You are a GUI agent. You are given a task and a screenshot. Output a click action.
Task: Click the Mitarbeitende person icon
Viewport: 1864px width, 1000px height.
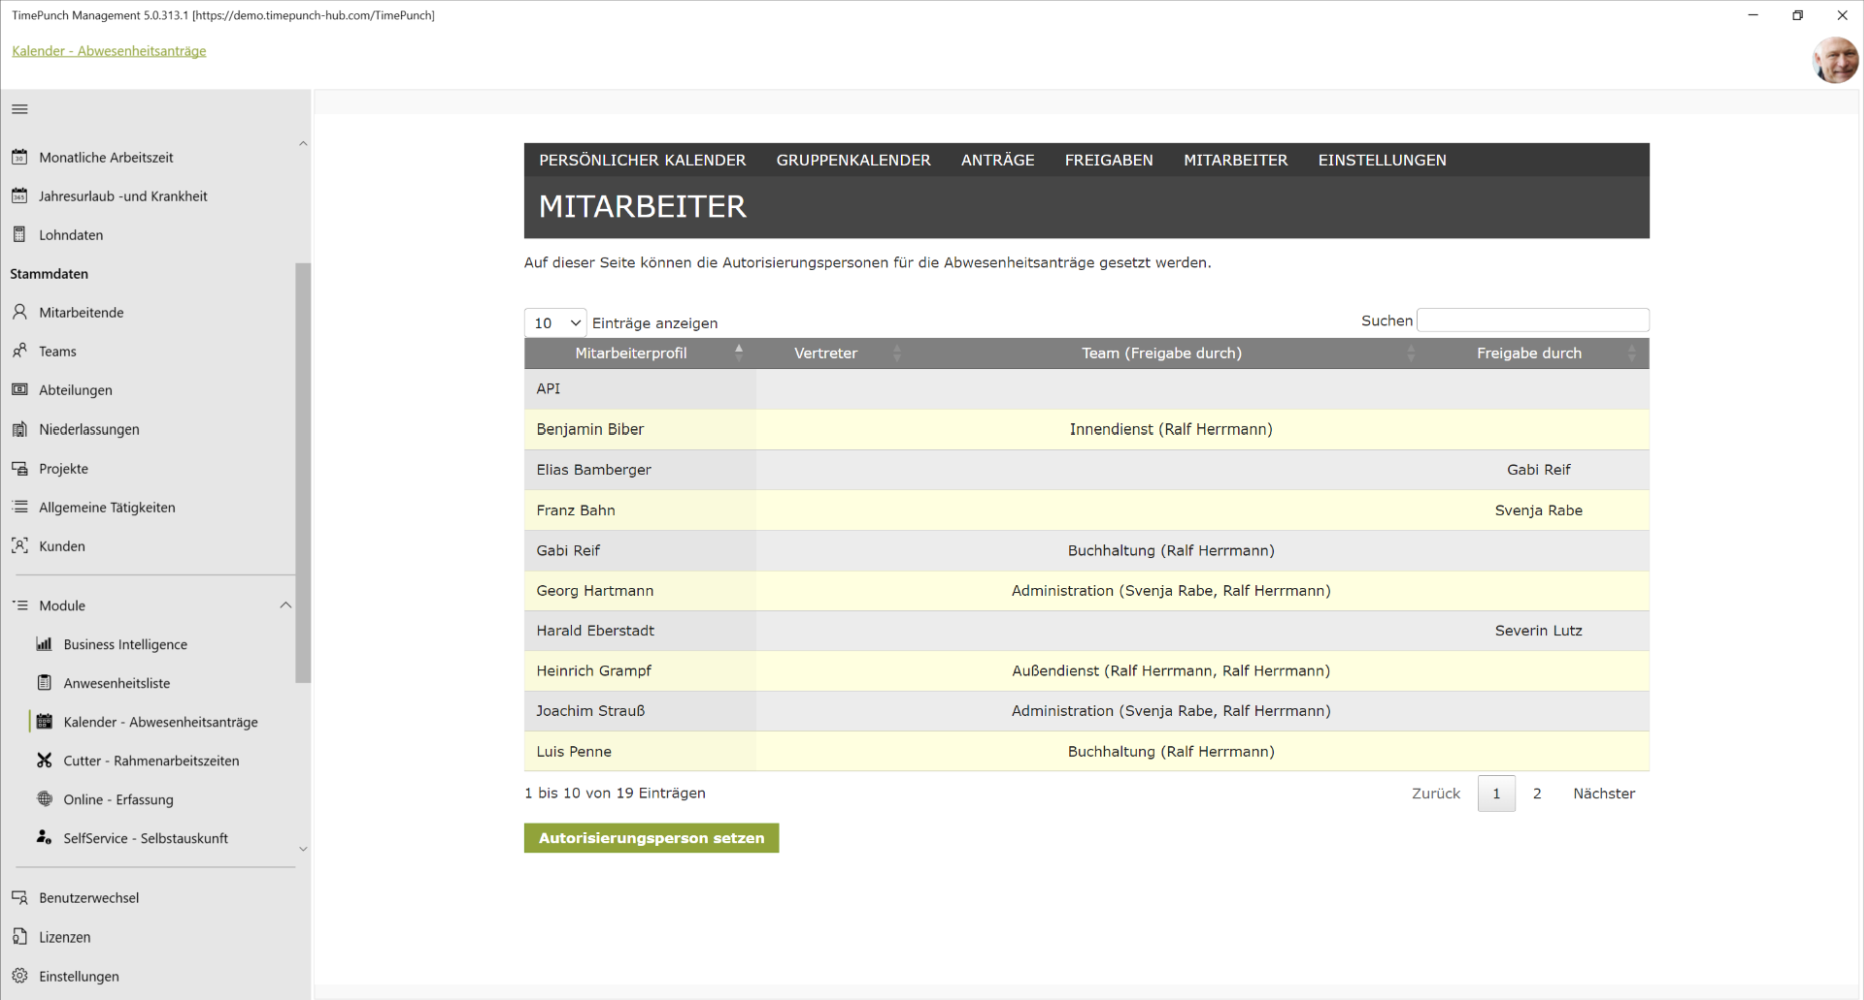coord(19,312)
